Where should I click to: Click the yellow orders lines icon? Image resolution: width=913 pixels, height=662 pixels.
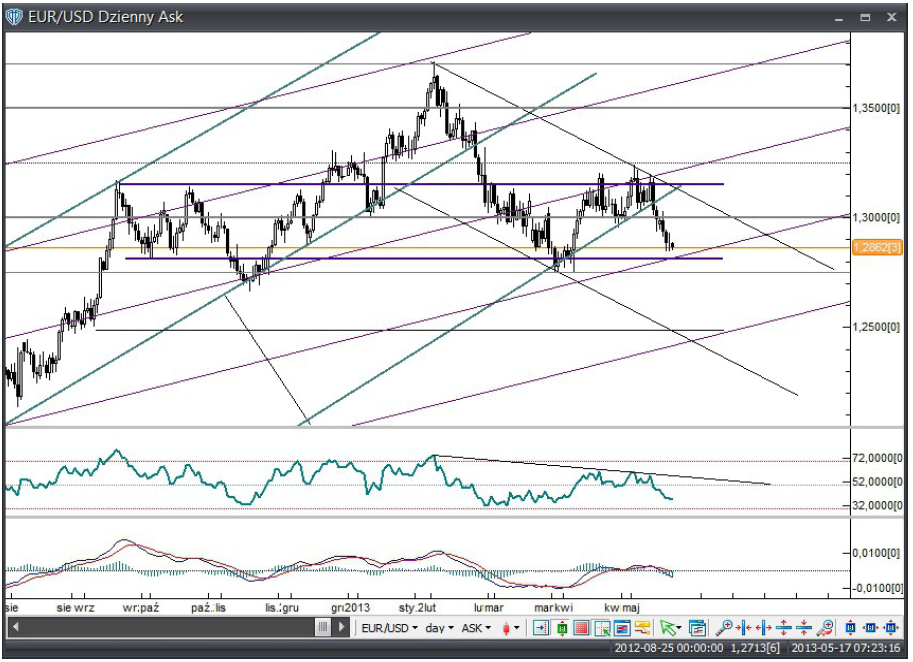(x=642, y=628)
